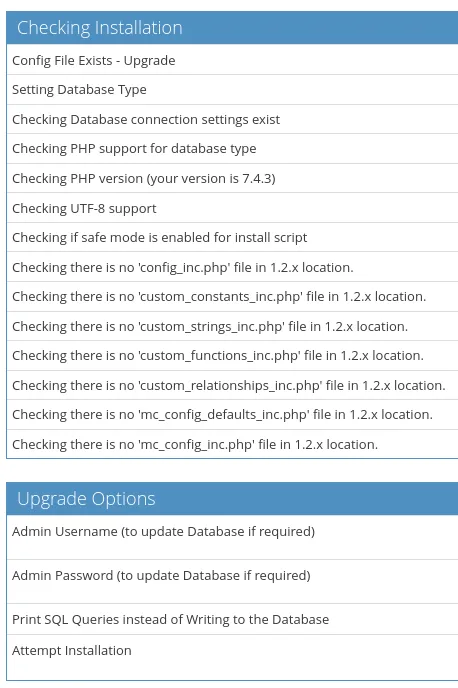Click the Setting Database Type row
The image size is (458, 688).
[232, 90]
